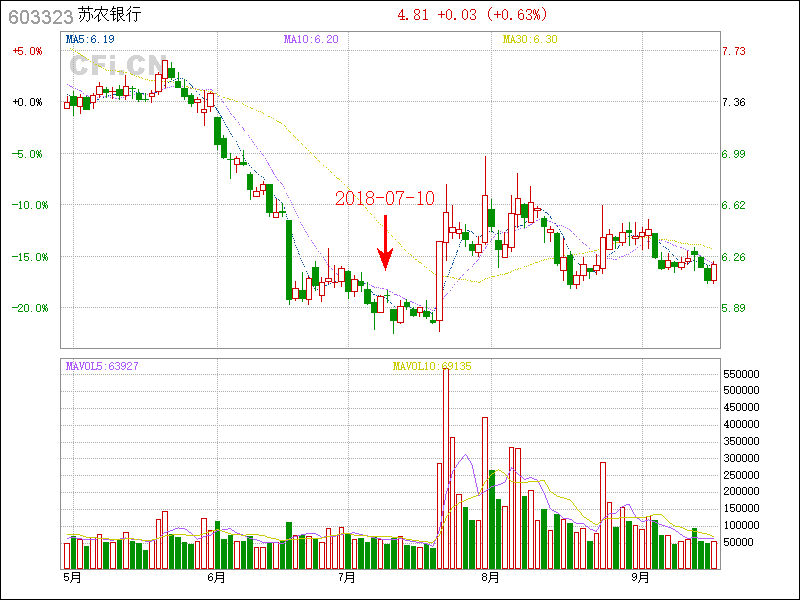
Task: Click the 9月 month label
Action: (640, 578)
